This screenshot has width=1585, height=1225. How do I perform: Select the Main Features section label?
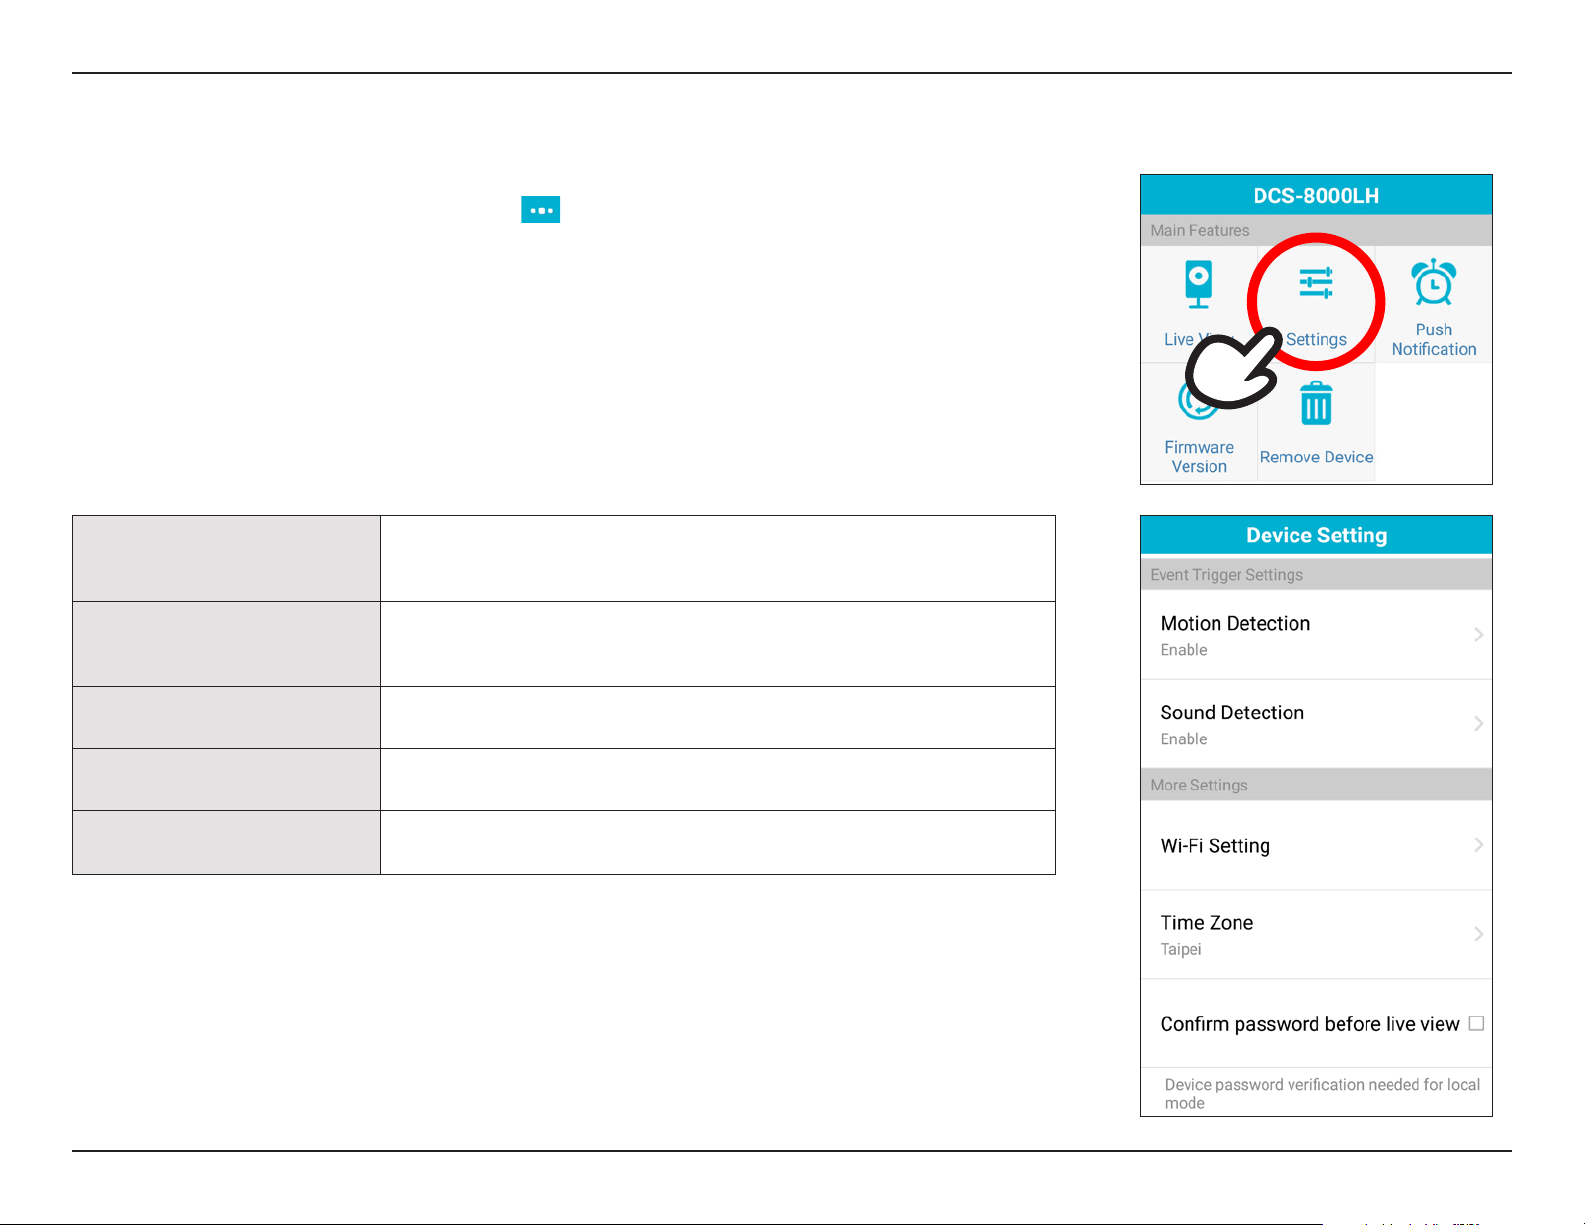point(1200,230)
